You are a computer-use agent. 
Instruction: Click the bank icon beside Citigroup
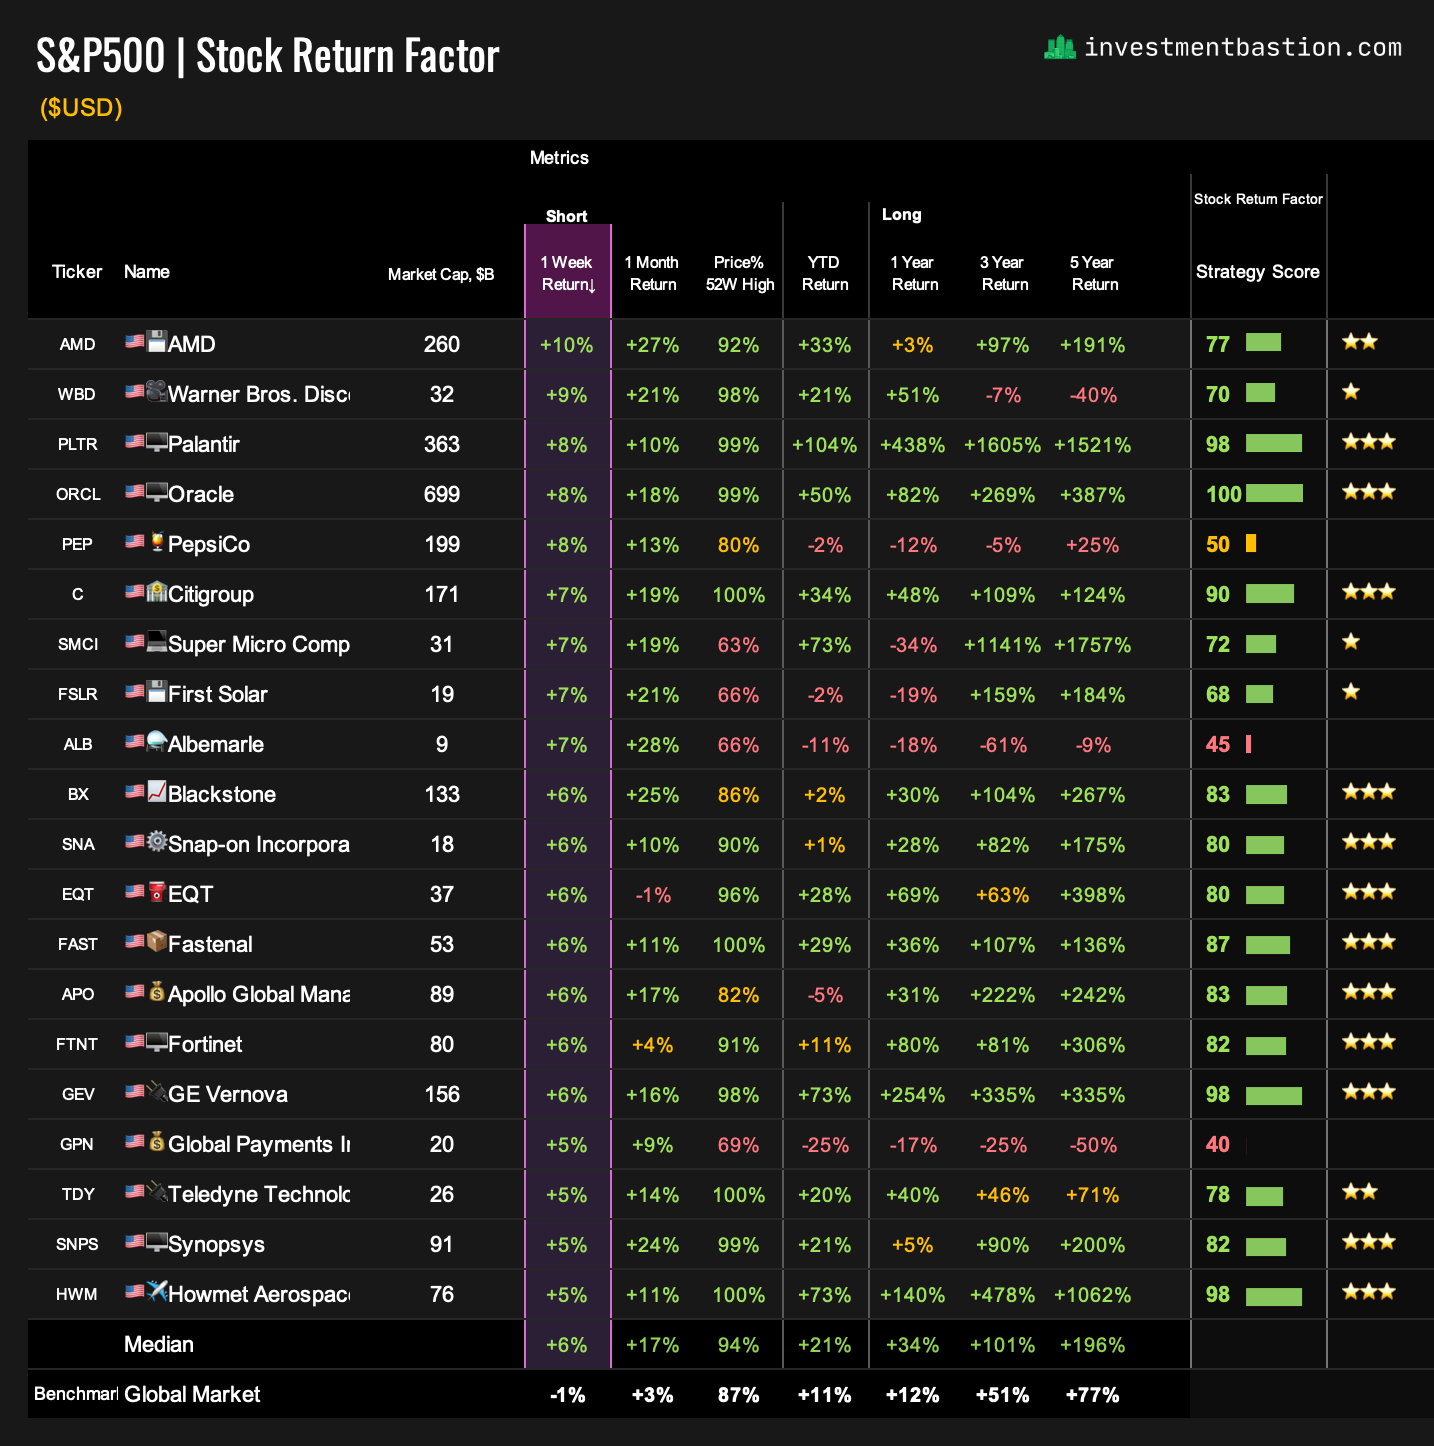(156, 592)
